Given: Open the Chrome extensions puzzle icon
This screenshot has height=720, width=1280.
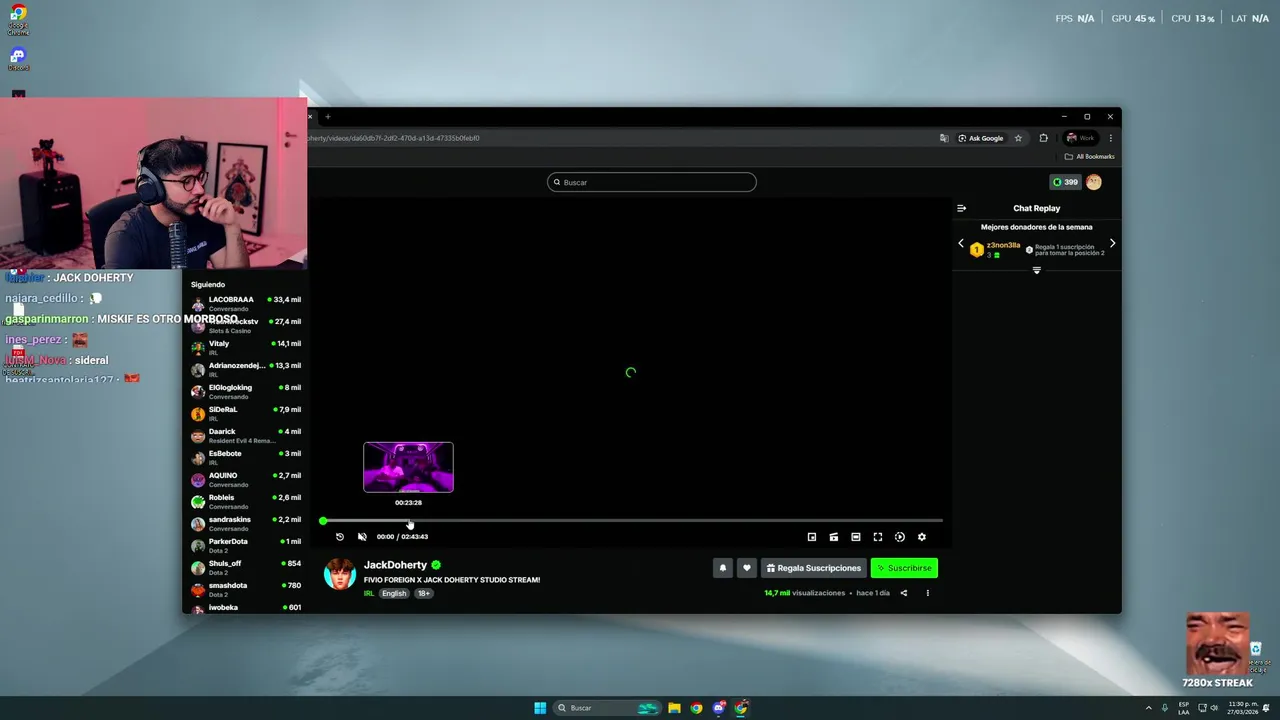Looking at the screenshot, I should point(1043,138).
